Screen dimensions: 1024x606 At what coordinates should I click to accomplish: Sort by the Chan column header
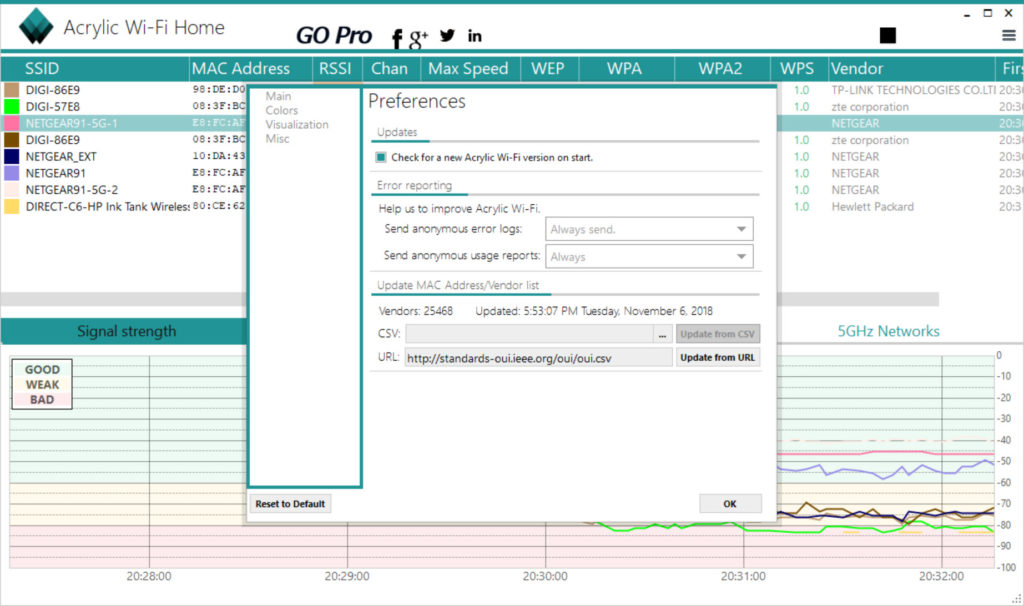390,69
